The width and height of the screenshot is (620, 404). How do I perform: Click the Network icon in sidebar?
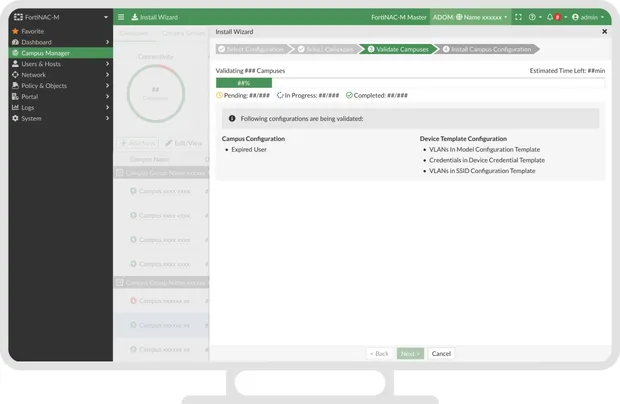(x=15, y=74)
